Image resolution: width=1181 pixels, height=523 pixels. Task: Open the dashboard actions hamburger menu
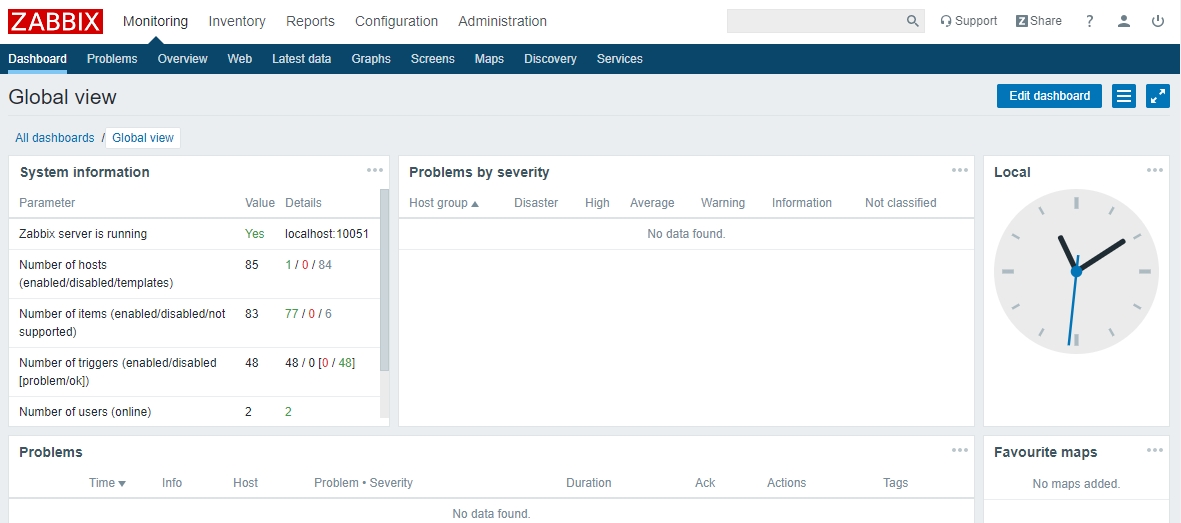point(1124,96)
